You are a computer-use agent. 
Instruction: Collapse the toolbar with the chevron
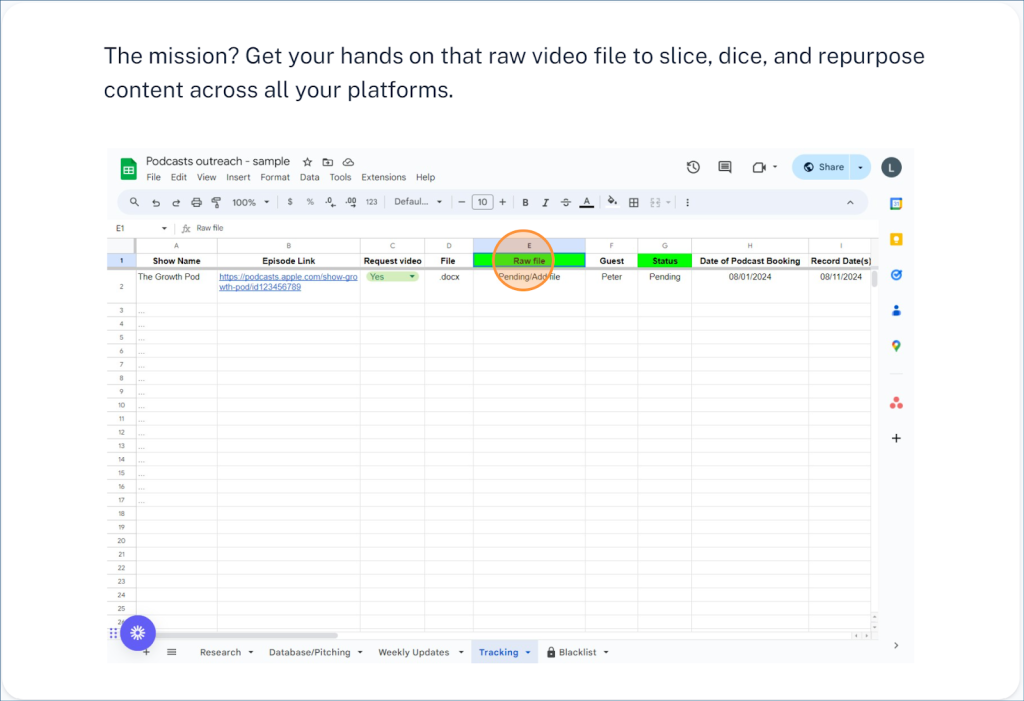pos(850,203)
